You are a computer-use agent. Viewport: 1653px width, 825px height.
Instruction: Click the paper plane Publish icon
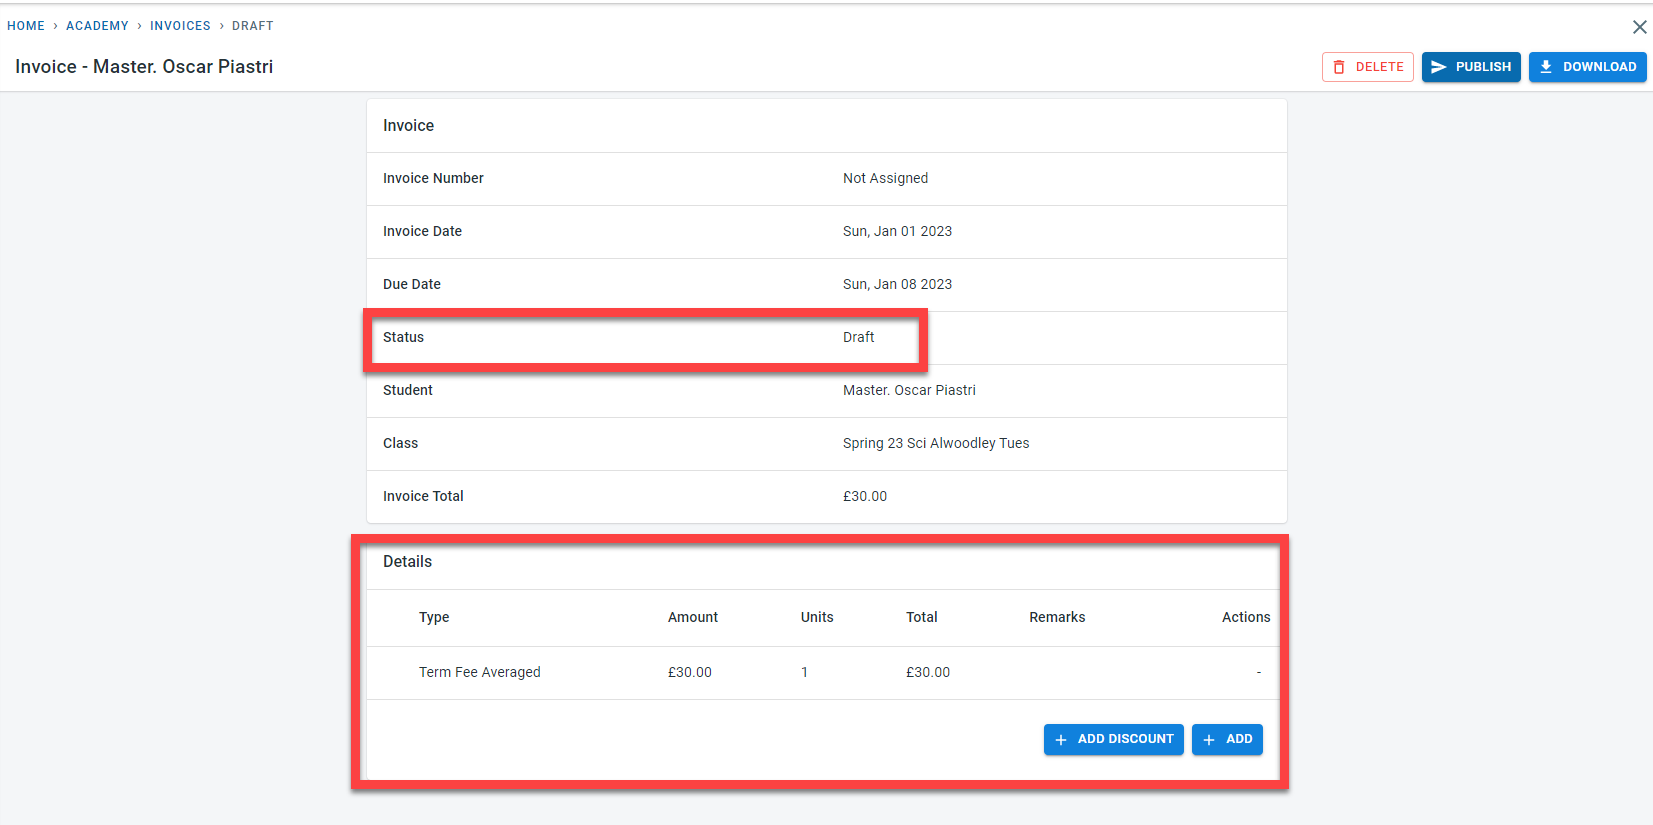1439,67
